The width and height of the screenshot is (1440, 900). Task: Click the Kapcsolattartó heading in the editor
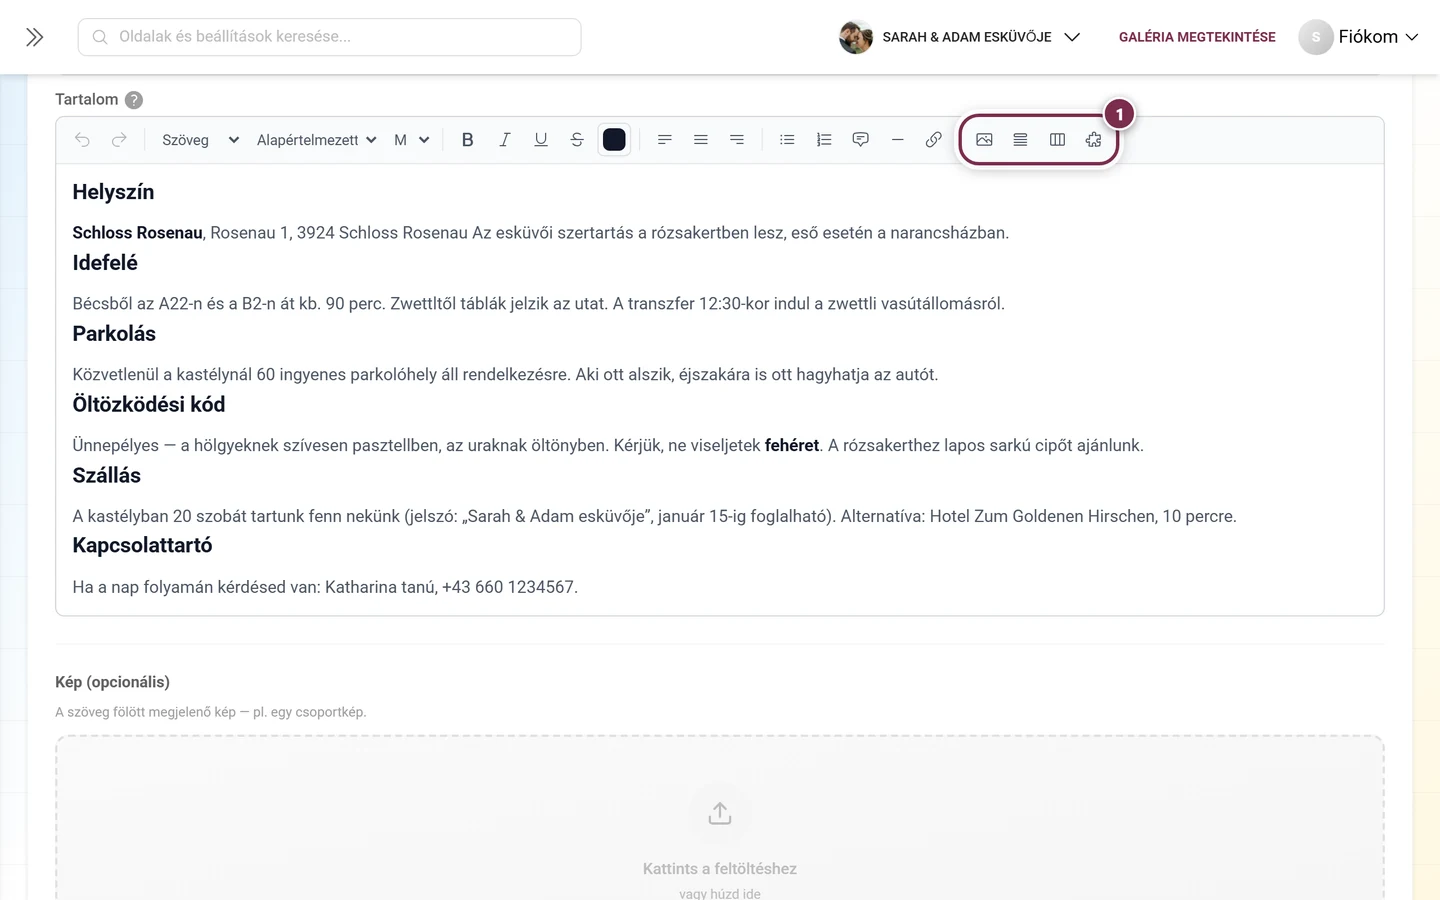point(142,546)
